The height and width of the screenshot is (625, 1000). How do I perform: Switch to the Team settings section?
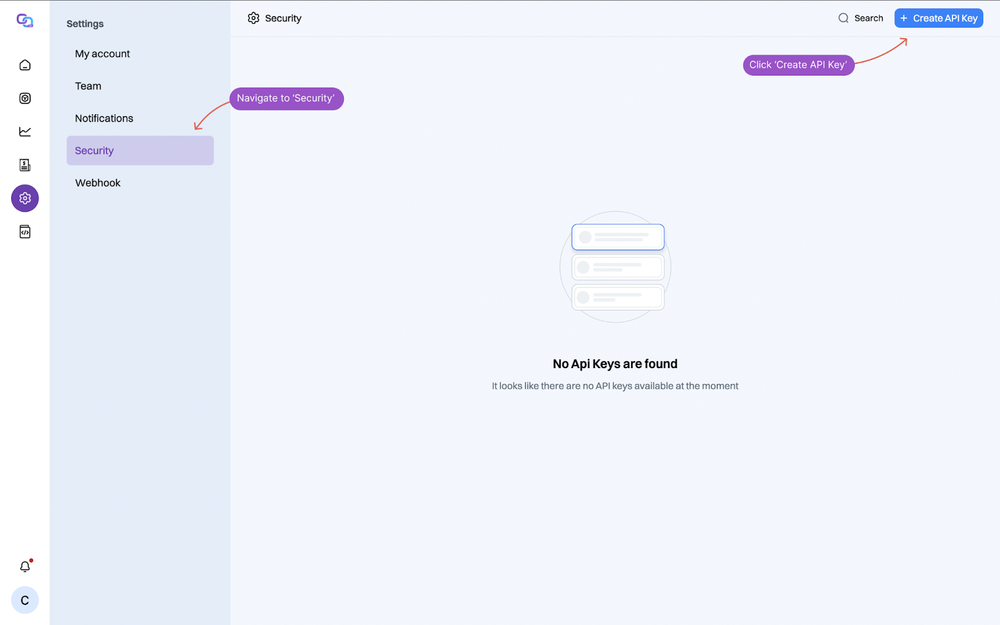pos(87,86)
